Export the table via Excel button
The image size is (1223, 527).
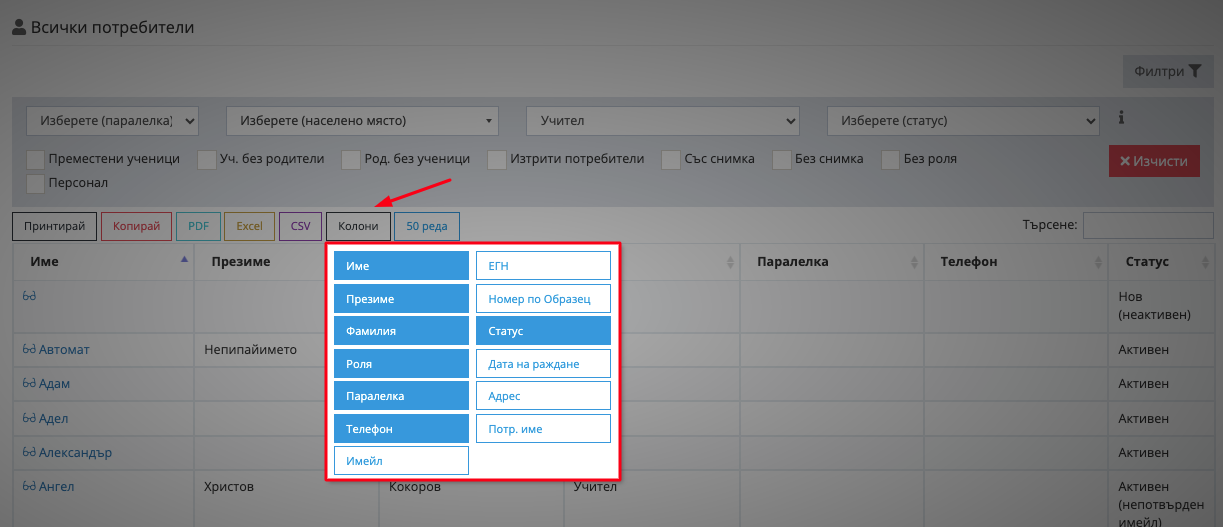click(x=249, y=226)
